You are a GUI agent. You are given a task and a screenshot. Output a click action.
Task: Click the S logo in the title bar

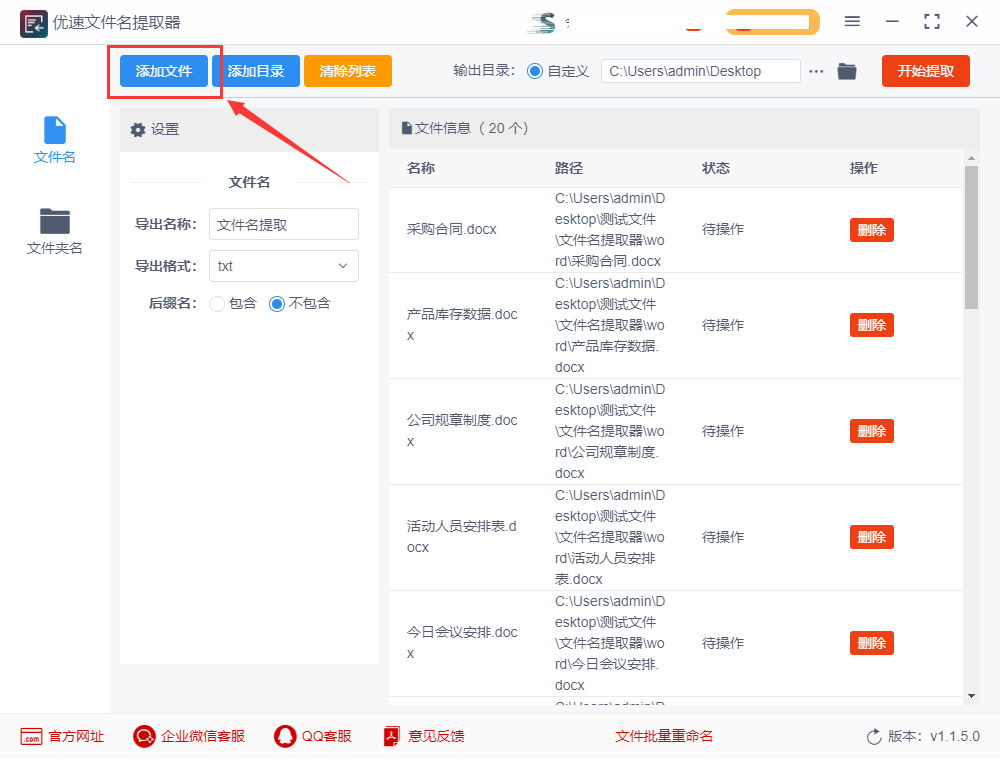coord(542,23)
